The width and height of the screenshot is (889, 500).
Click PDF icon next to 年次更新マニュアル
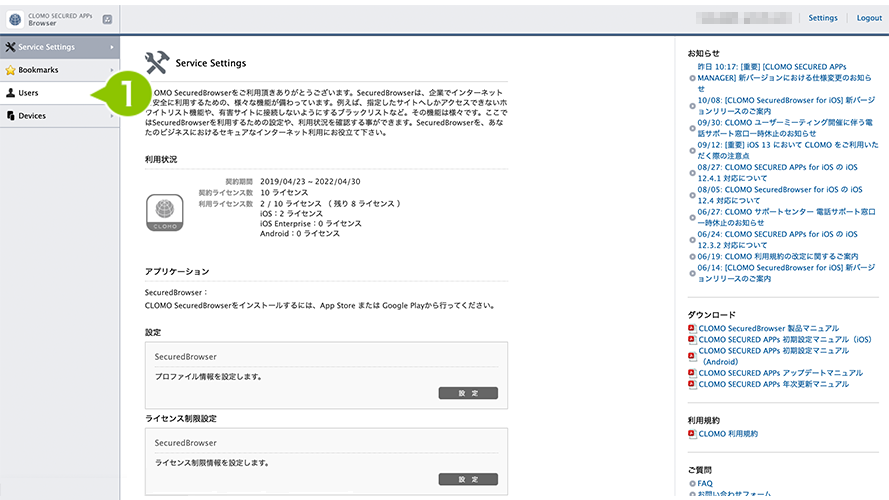click(692, 384)
